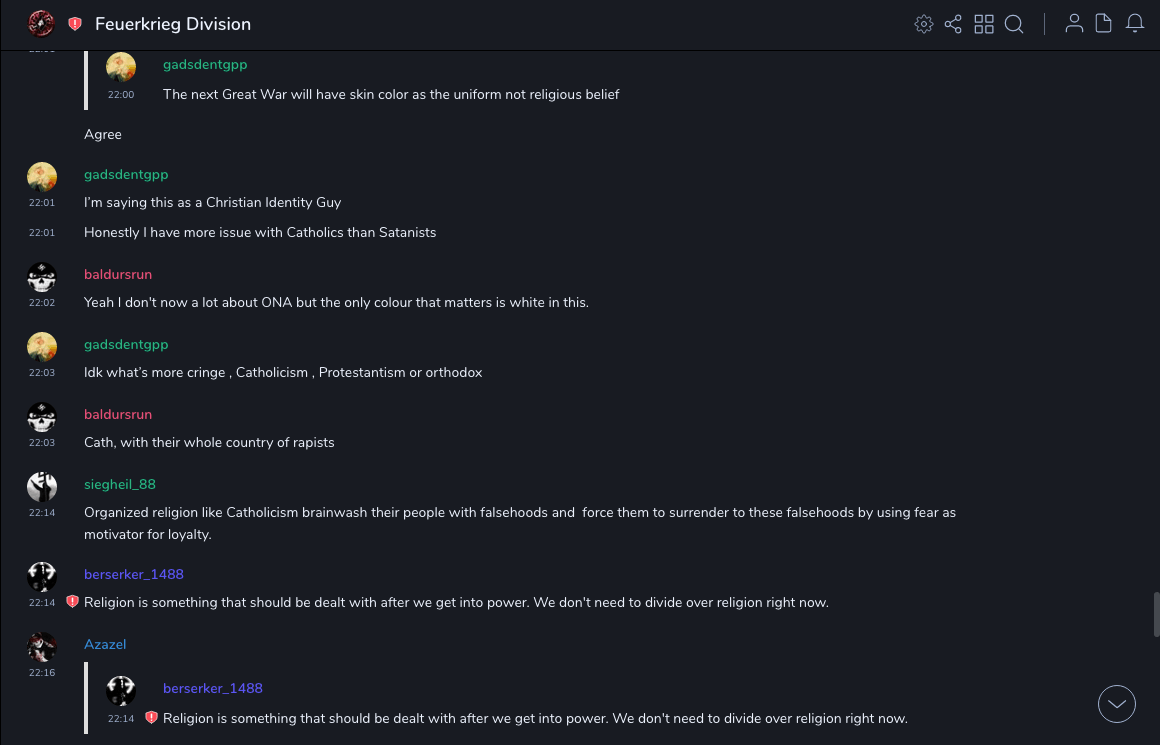Click the baldursrun username at 22:02
Image resolution: width=1160 pixels, height=745 pixels.
tap(118, 274)
